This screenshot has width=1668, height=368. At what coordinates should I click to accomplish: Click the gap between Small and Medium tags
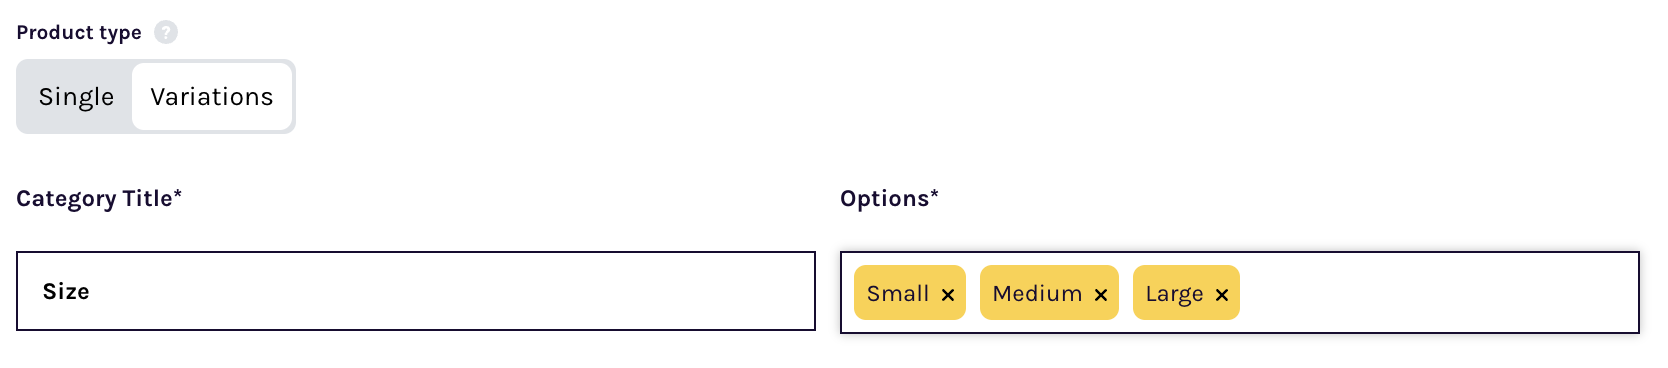pyautogui.click(x=973, y=293)
